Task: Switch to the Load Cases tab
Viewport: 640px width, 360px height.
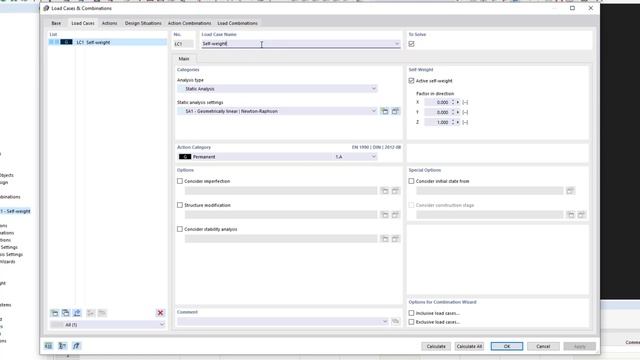Action: (83, 23)
